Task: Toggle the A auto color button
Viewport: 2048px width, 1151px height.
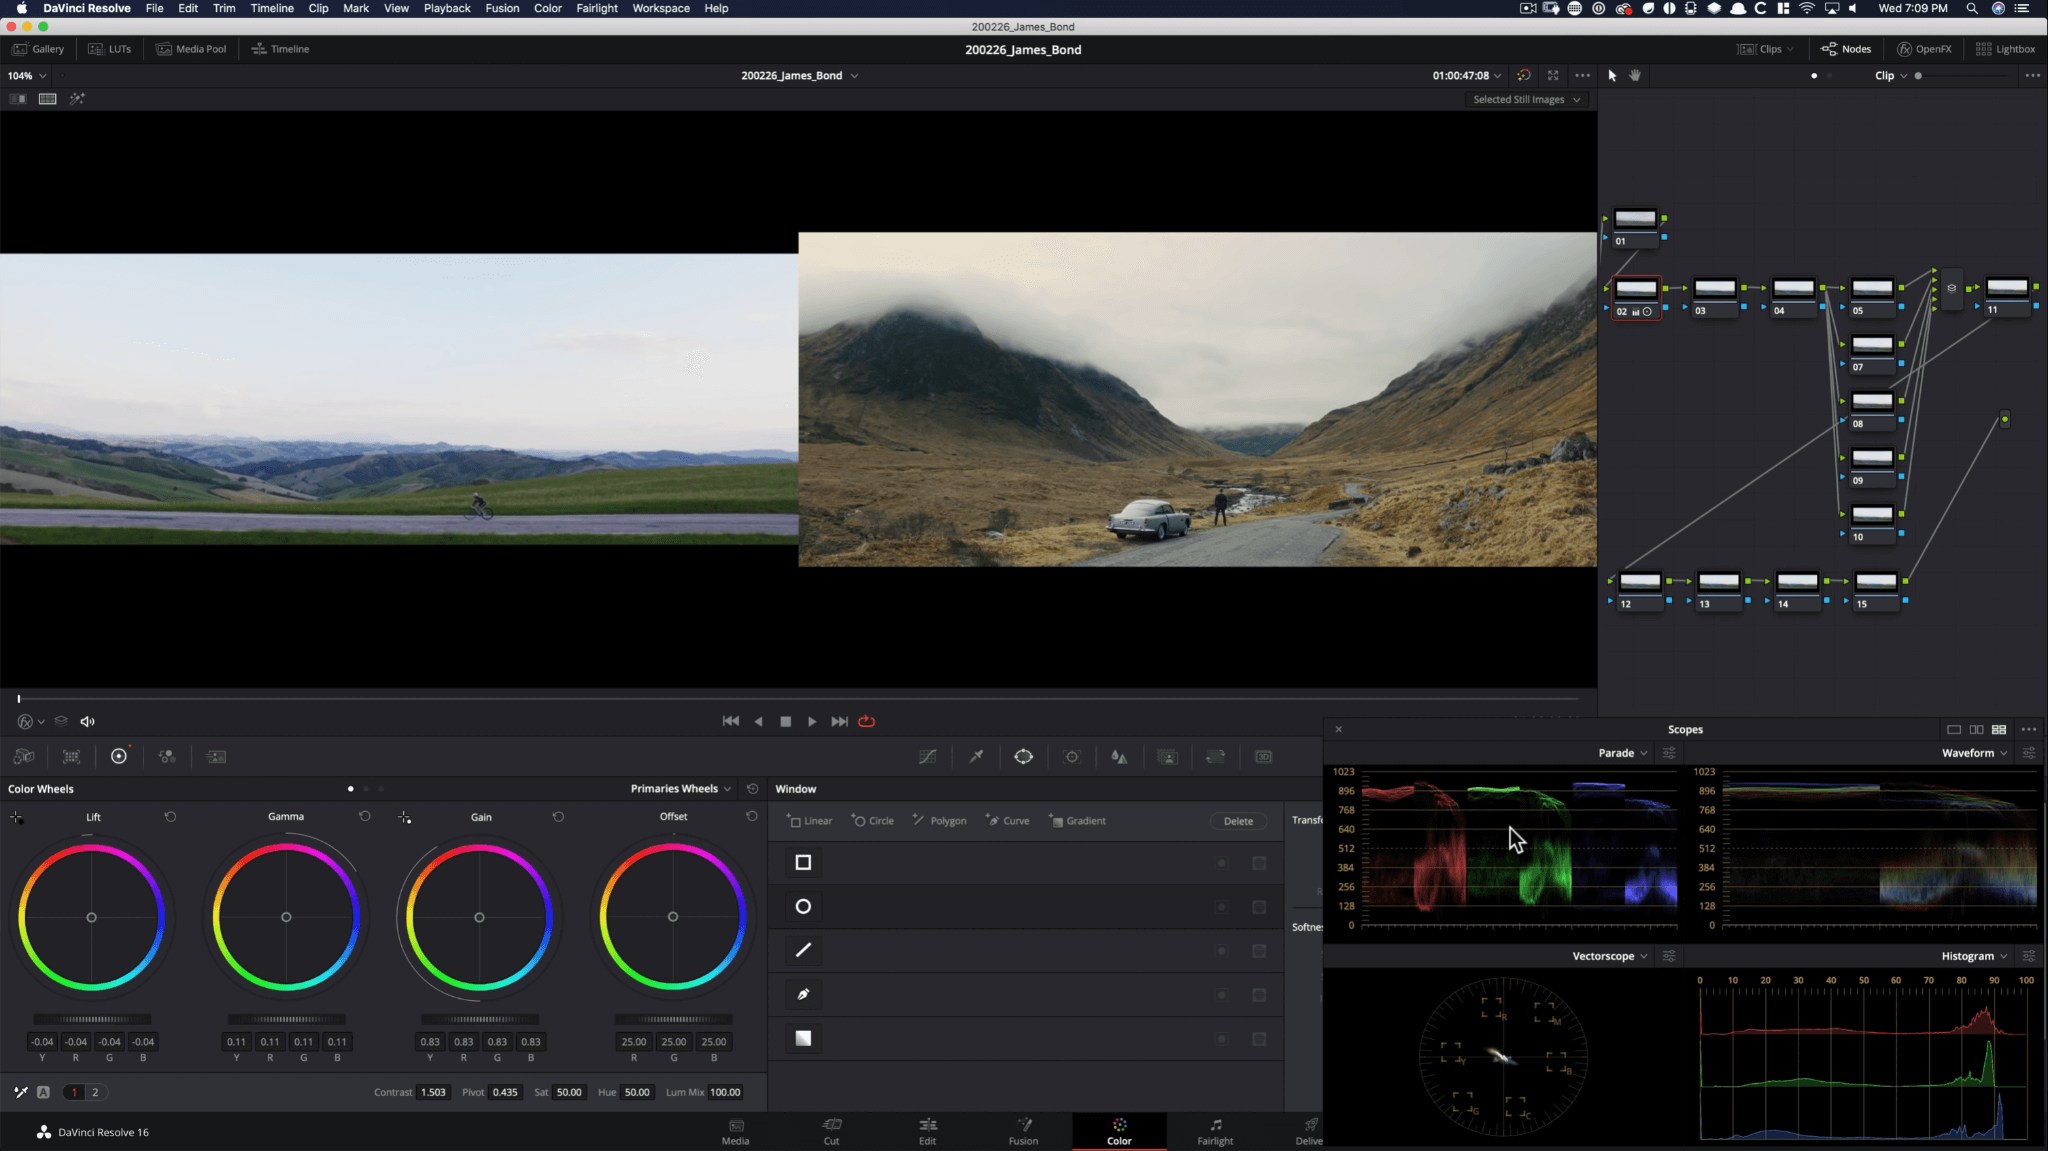Action: (43, 1092)
